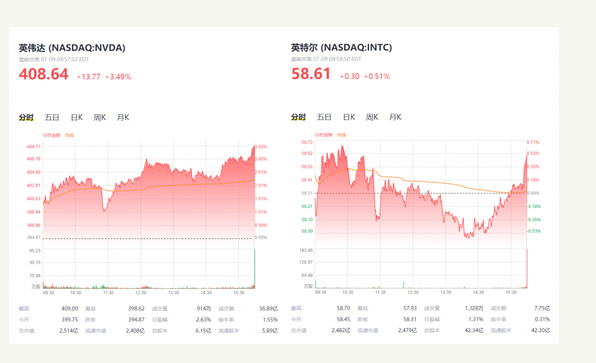Open NVDA 日K daily candlestick tab

pos(76,117)
